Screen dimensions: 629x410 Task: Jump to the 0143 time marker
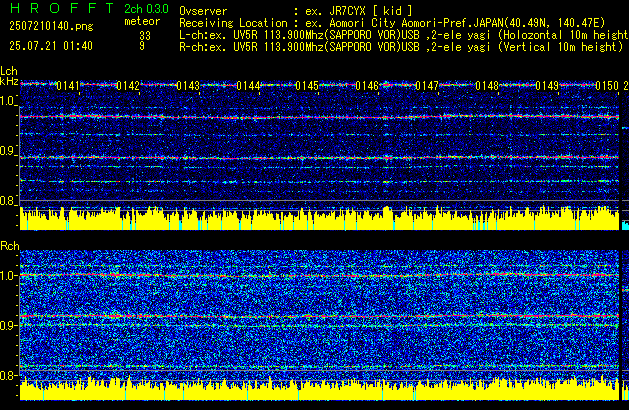coord(188,86)
